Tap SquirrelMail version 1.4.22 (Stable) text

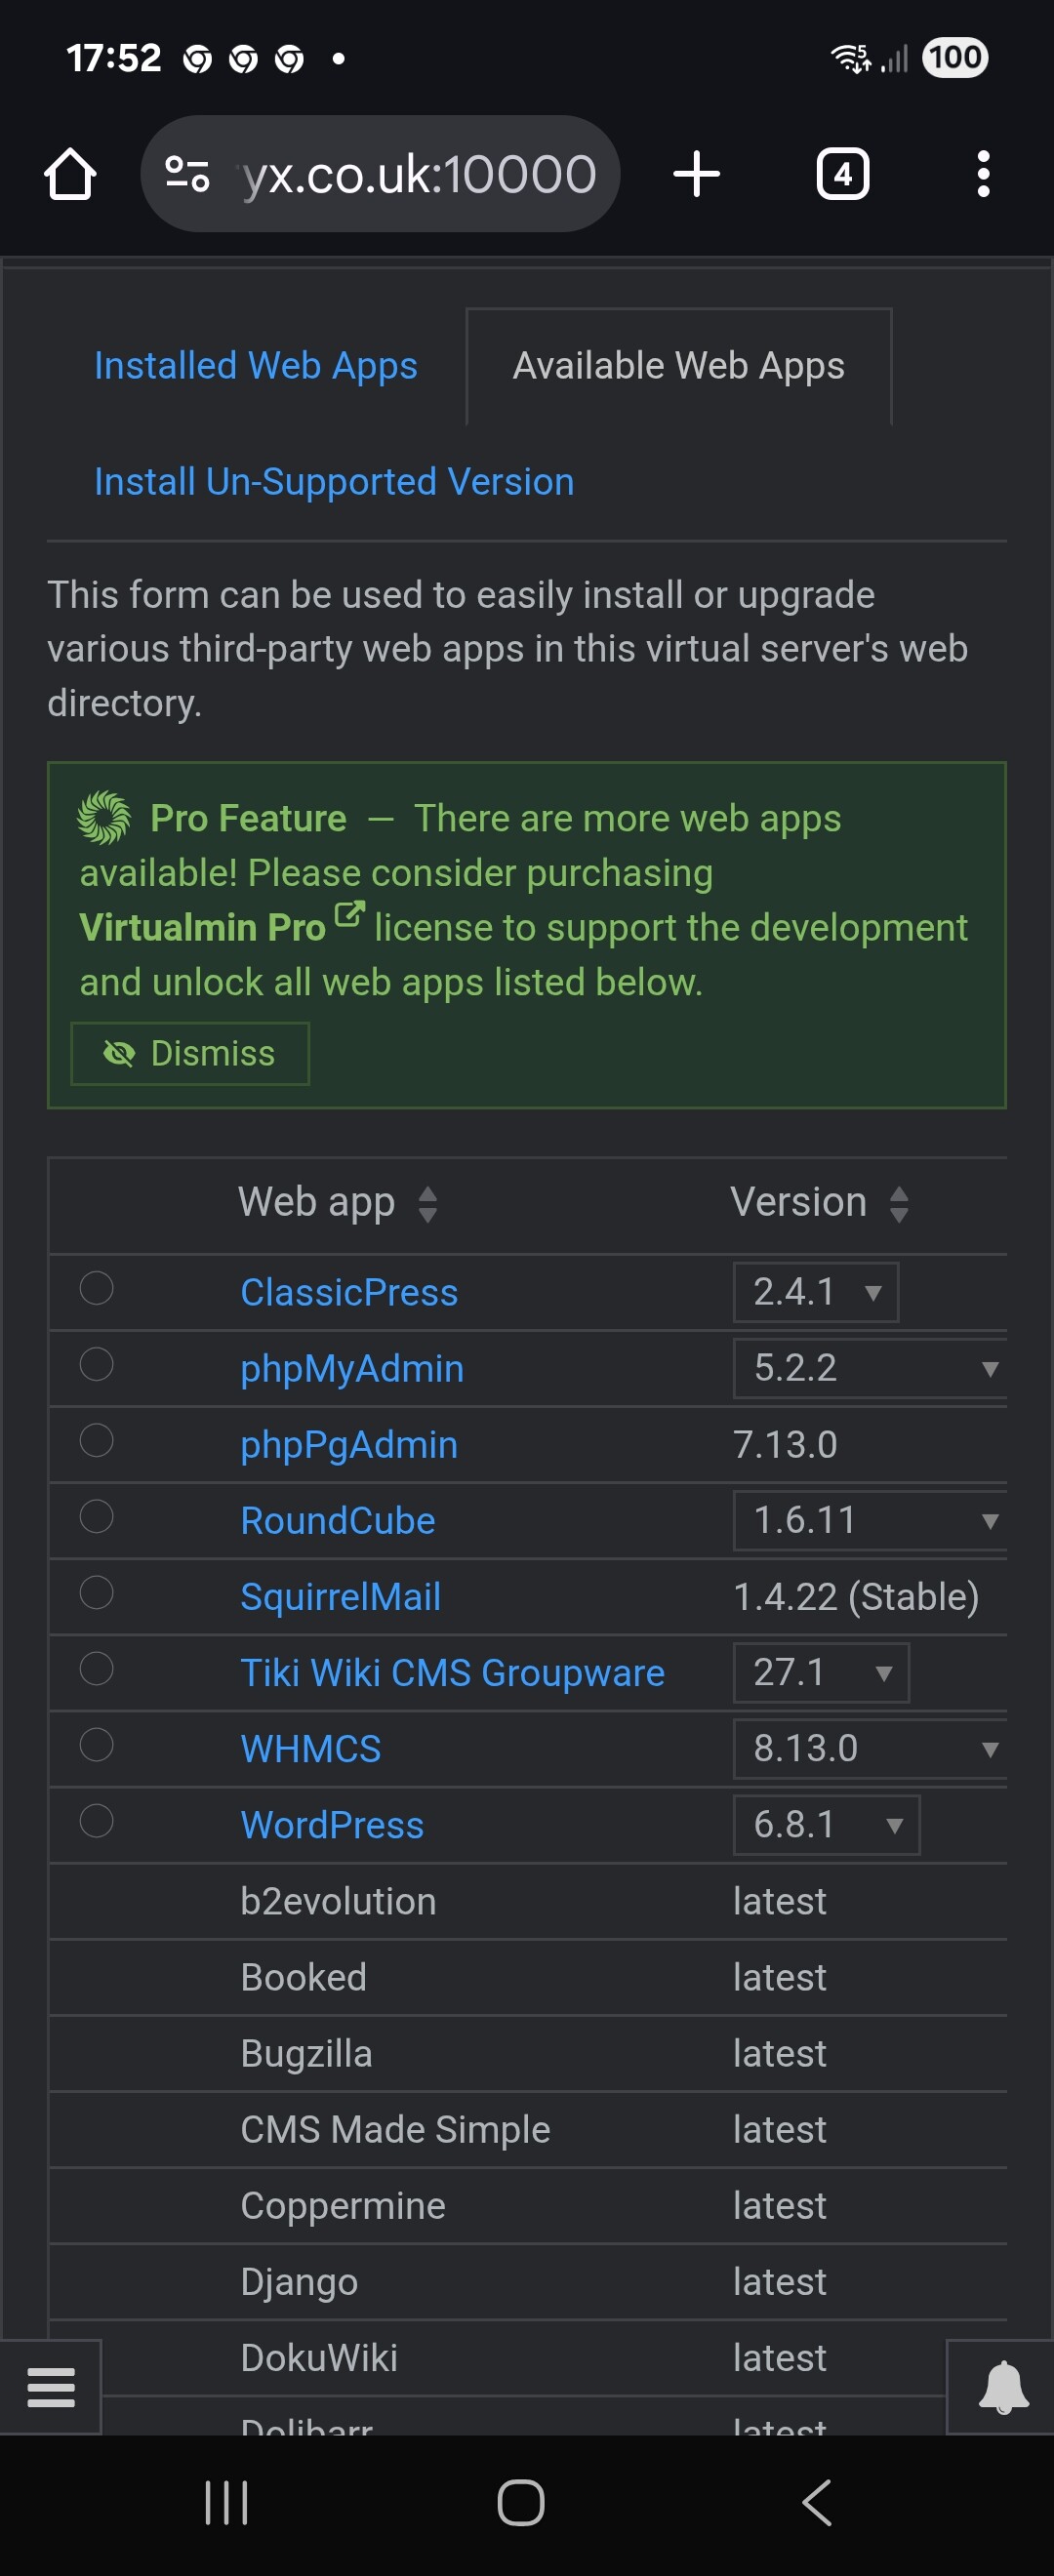coord(856,1596)
